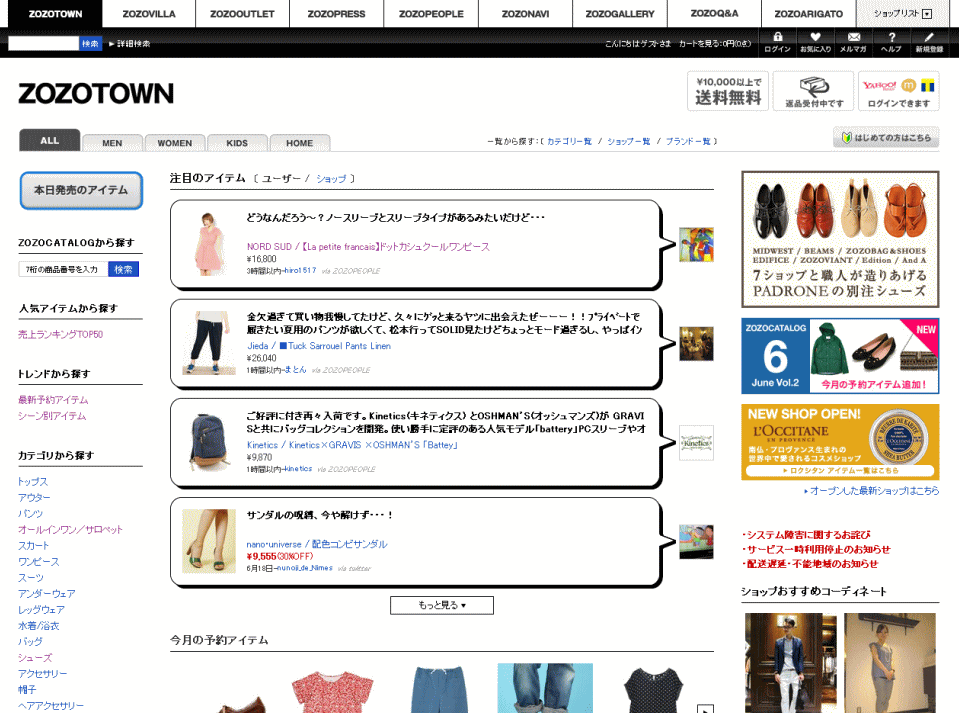The height and width of the screenshot is (713, 959).
Task: Focus the top search text box
Action: coord(43,43)
